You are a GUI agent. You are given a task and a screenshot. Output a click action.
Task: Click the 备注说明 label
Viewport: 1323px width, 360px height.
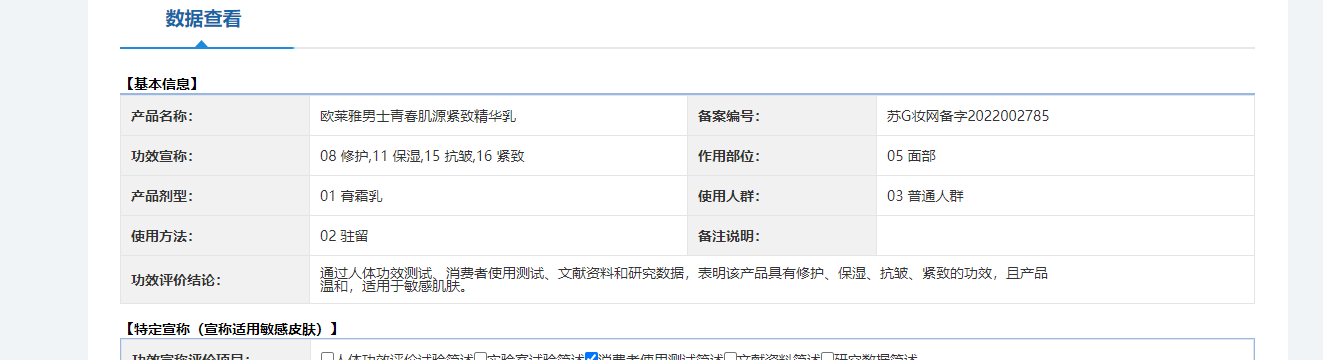click(x=729, y=236)
